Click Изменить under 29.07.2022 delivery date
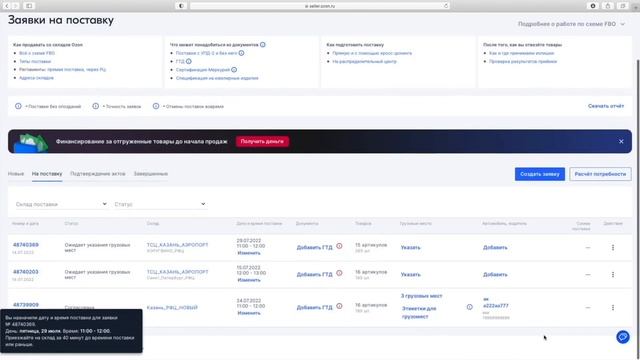The width and height of the screenshot is (640, 360). pos(249,253)
